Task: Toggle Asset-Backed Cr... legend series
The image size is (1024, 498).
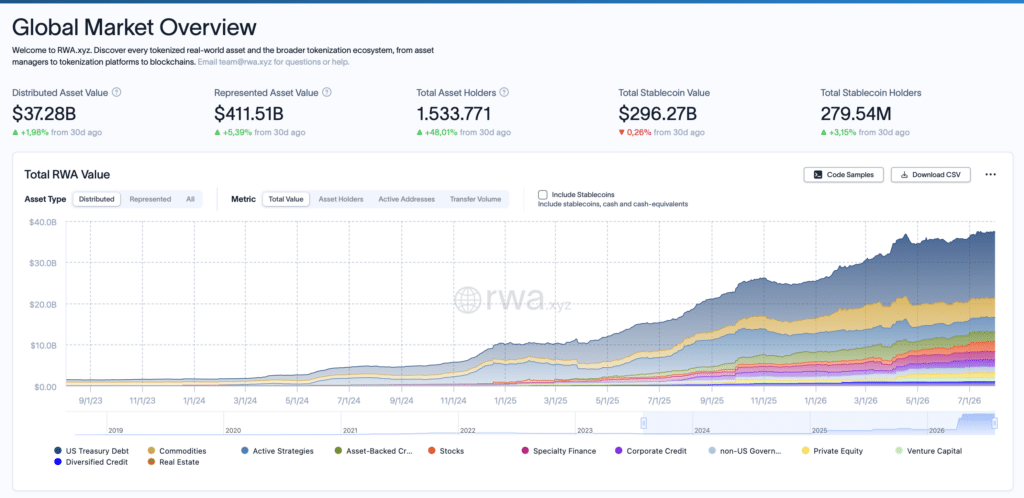Action: point(373,451)
